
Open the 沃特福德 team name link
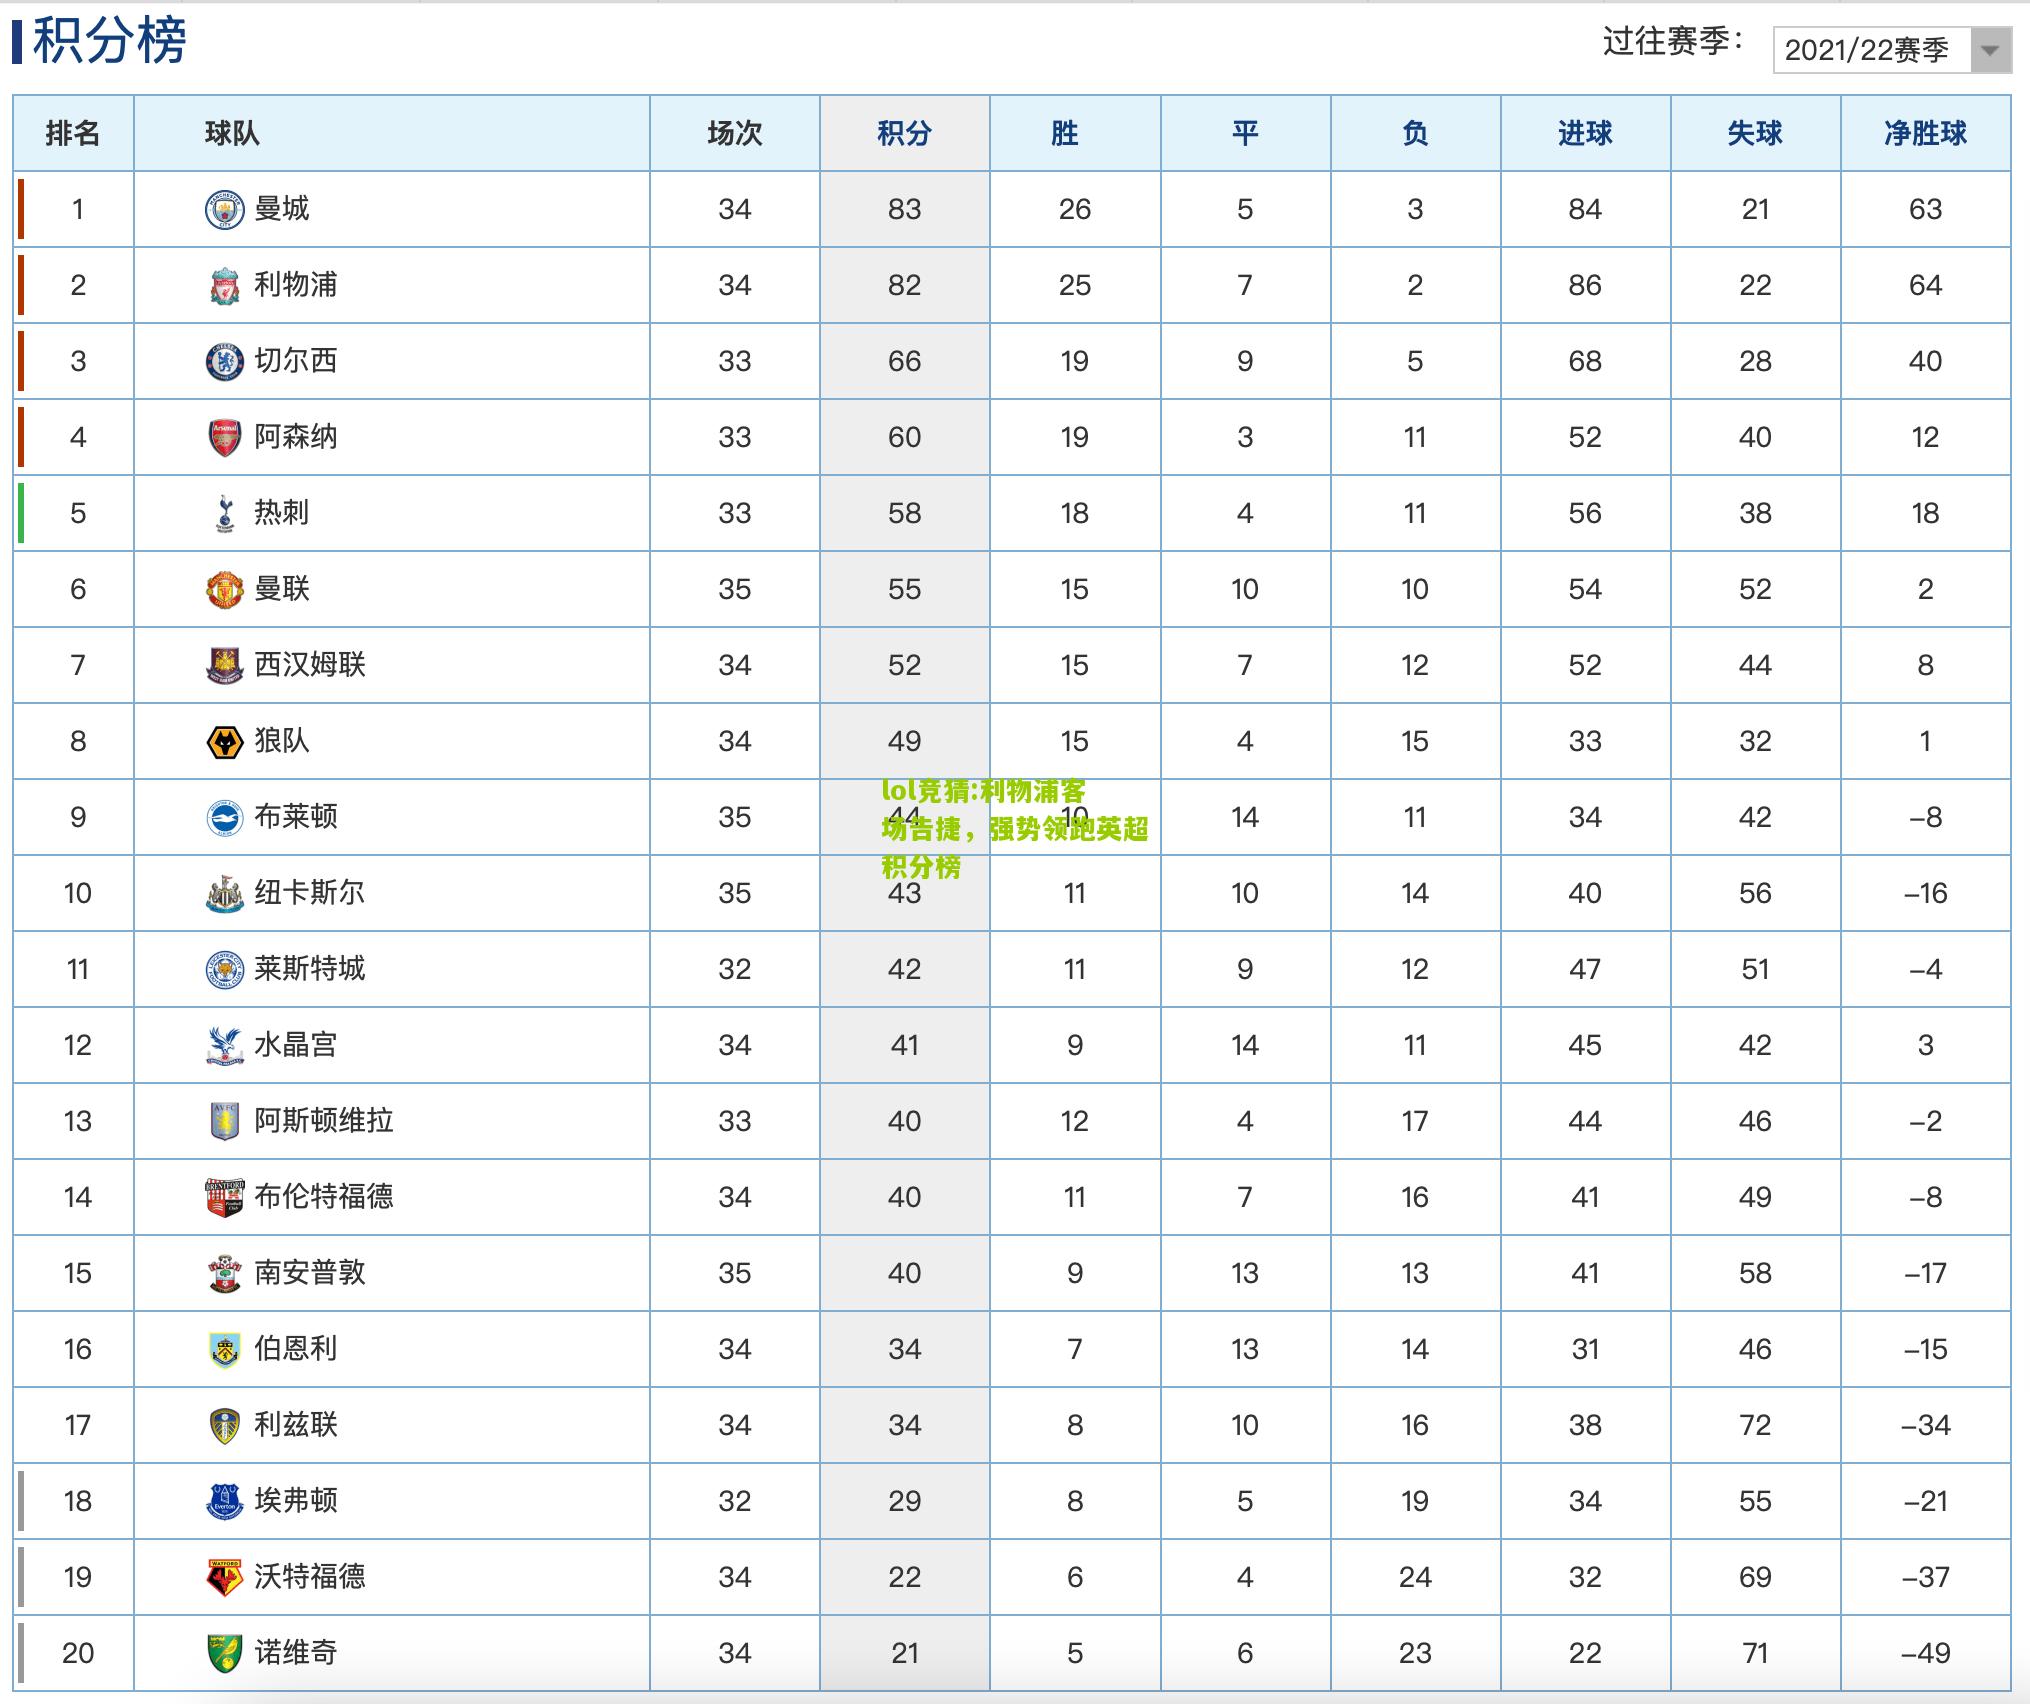310,1577
